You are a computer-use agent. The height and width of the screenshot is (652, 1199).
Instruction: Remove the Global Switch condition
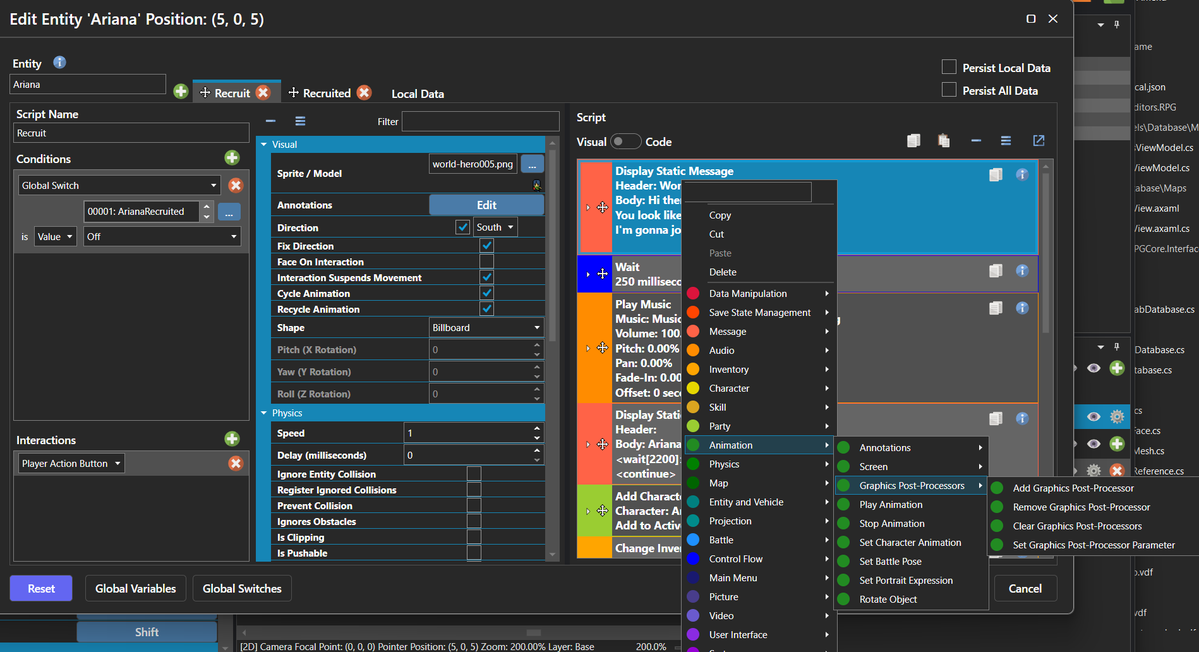click(236, 185)
